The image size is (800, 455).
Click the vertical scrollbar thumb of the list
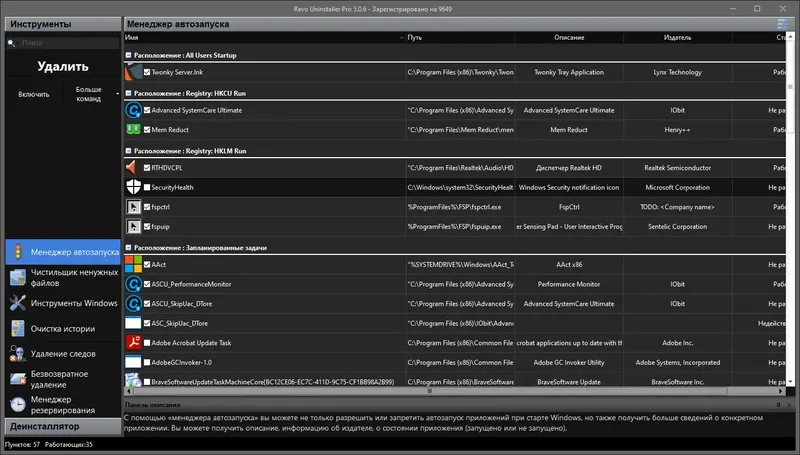[x=790, y=87]
